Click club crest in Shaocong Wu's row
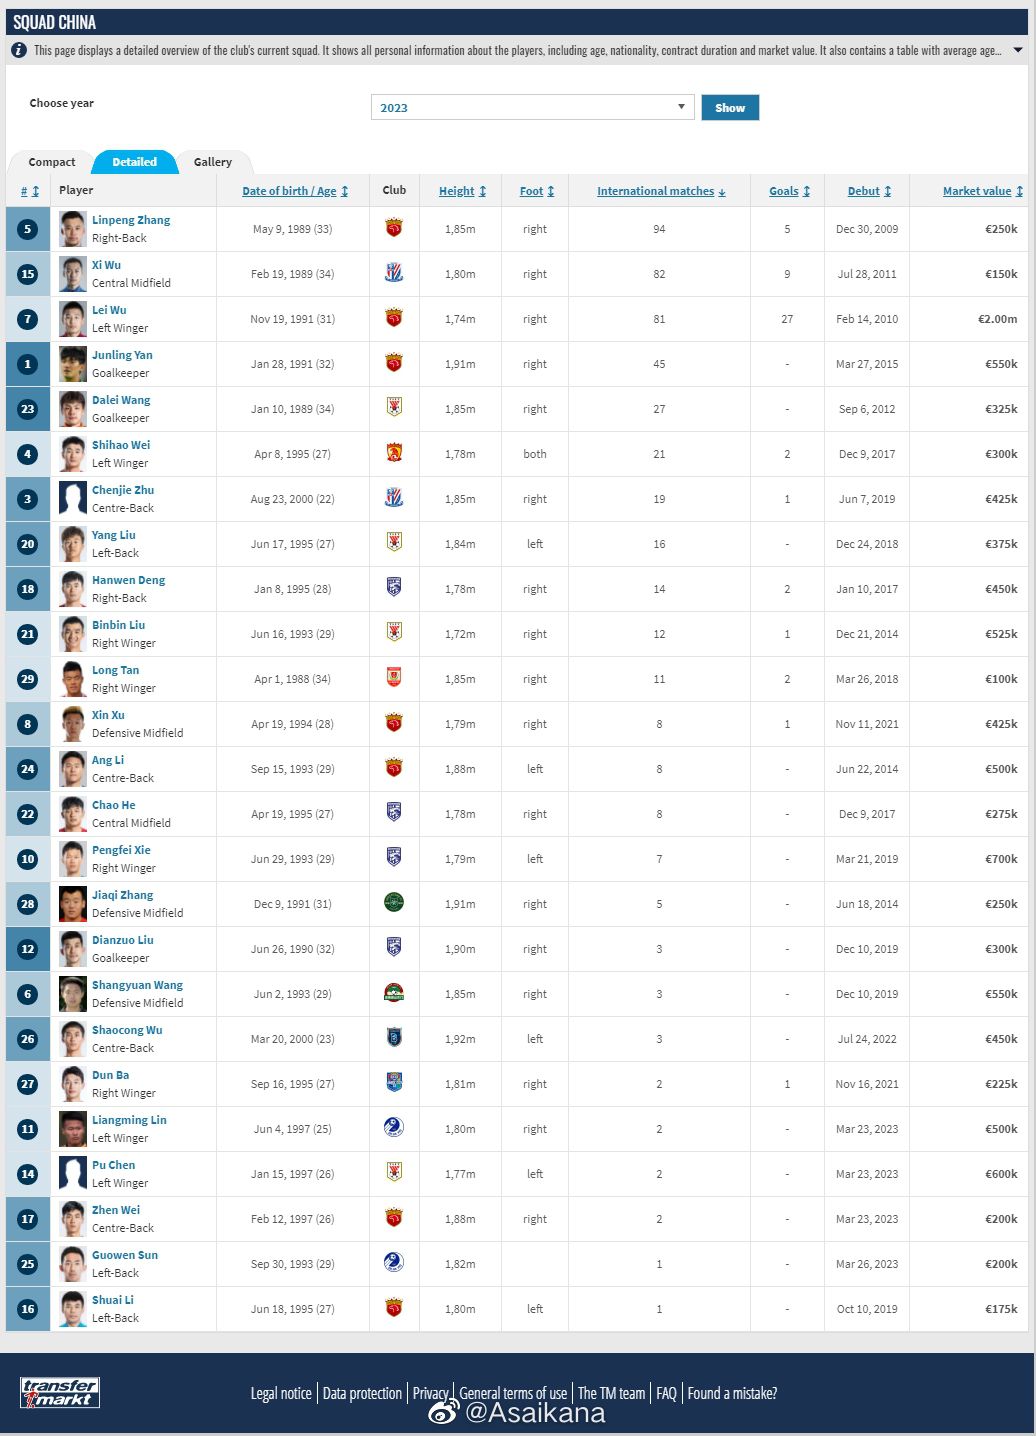This screenshot has height=1436, width=1036. 394,1038
